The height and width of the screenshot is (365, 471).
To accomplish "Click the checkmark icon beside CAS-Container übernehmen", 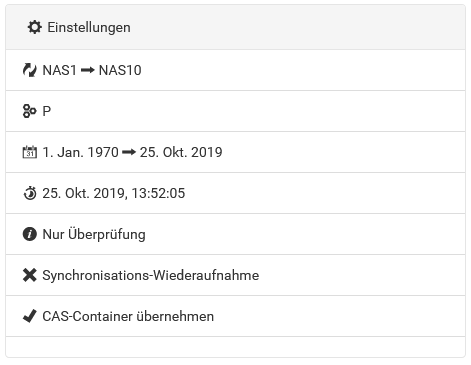I will click(x=30, y=316).
